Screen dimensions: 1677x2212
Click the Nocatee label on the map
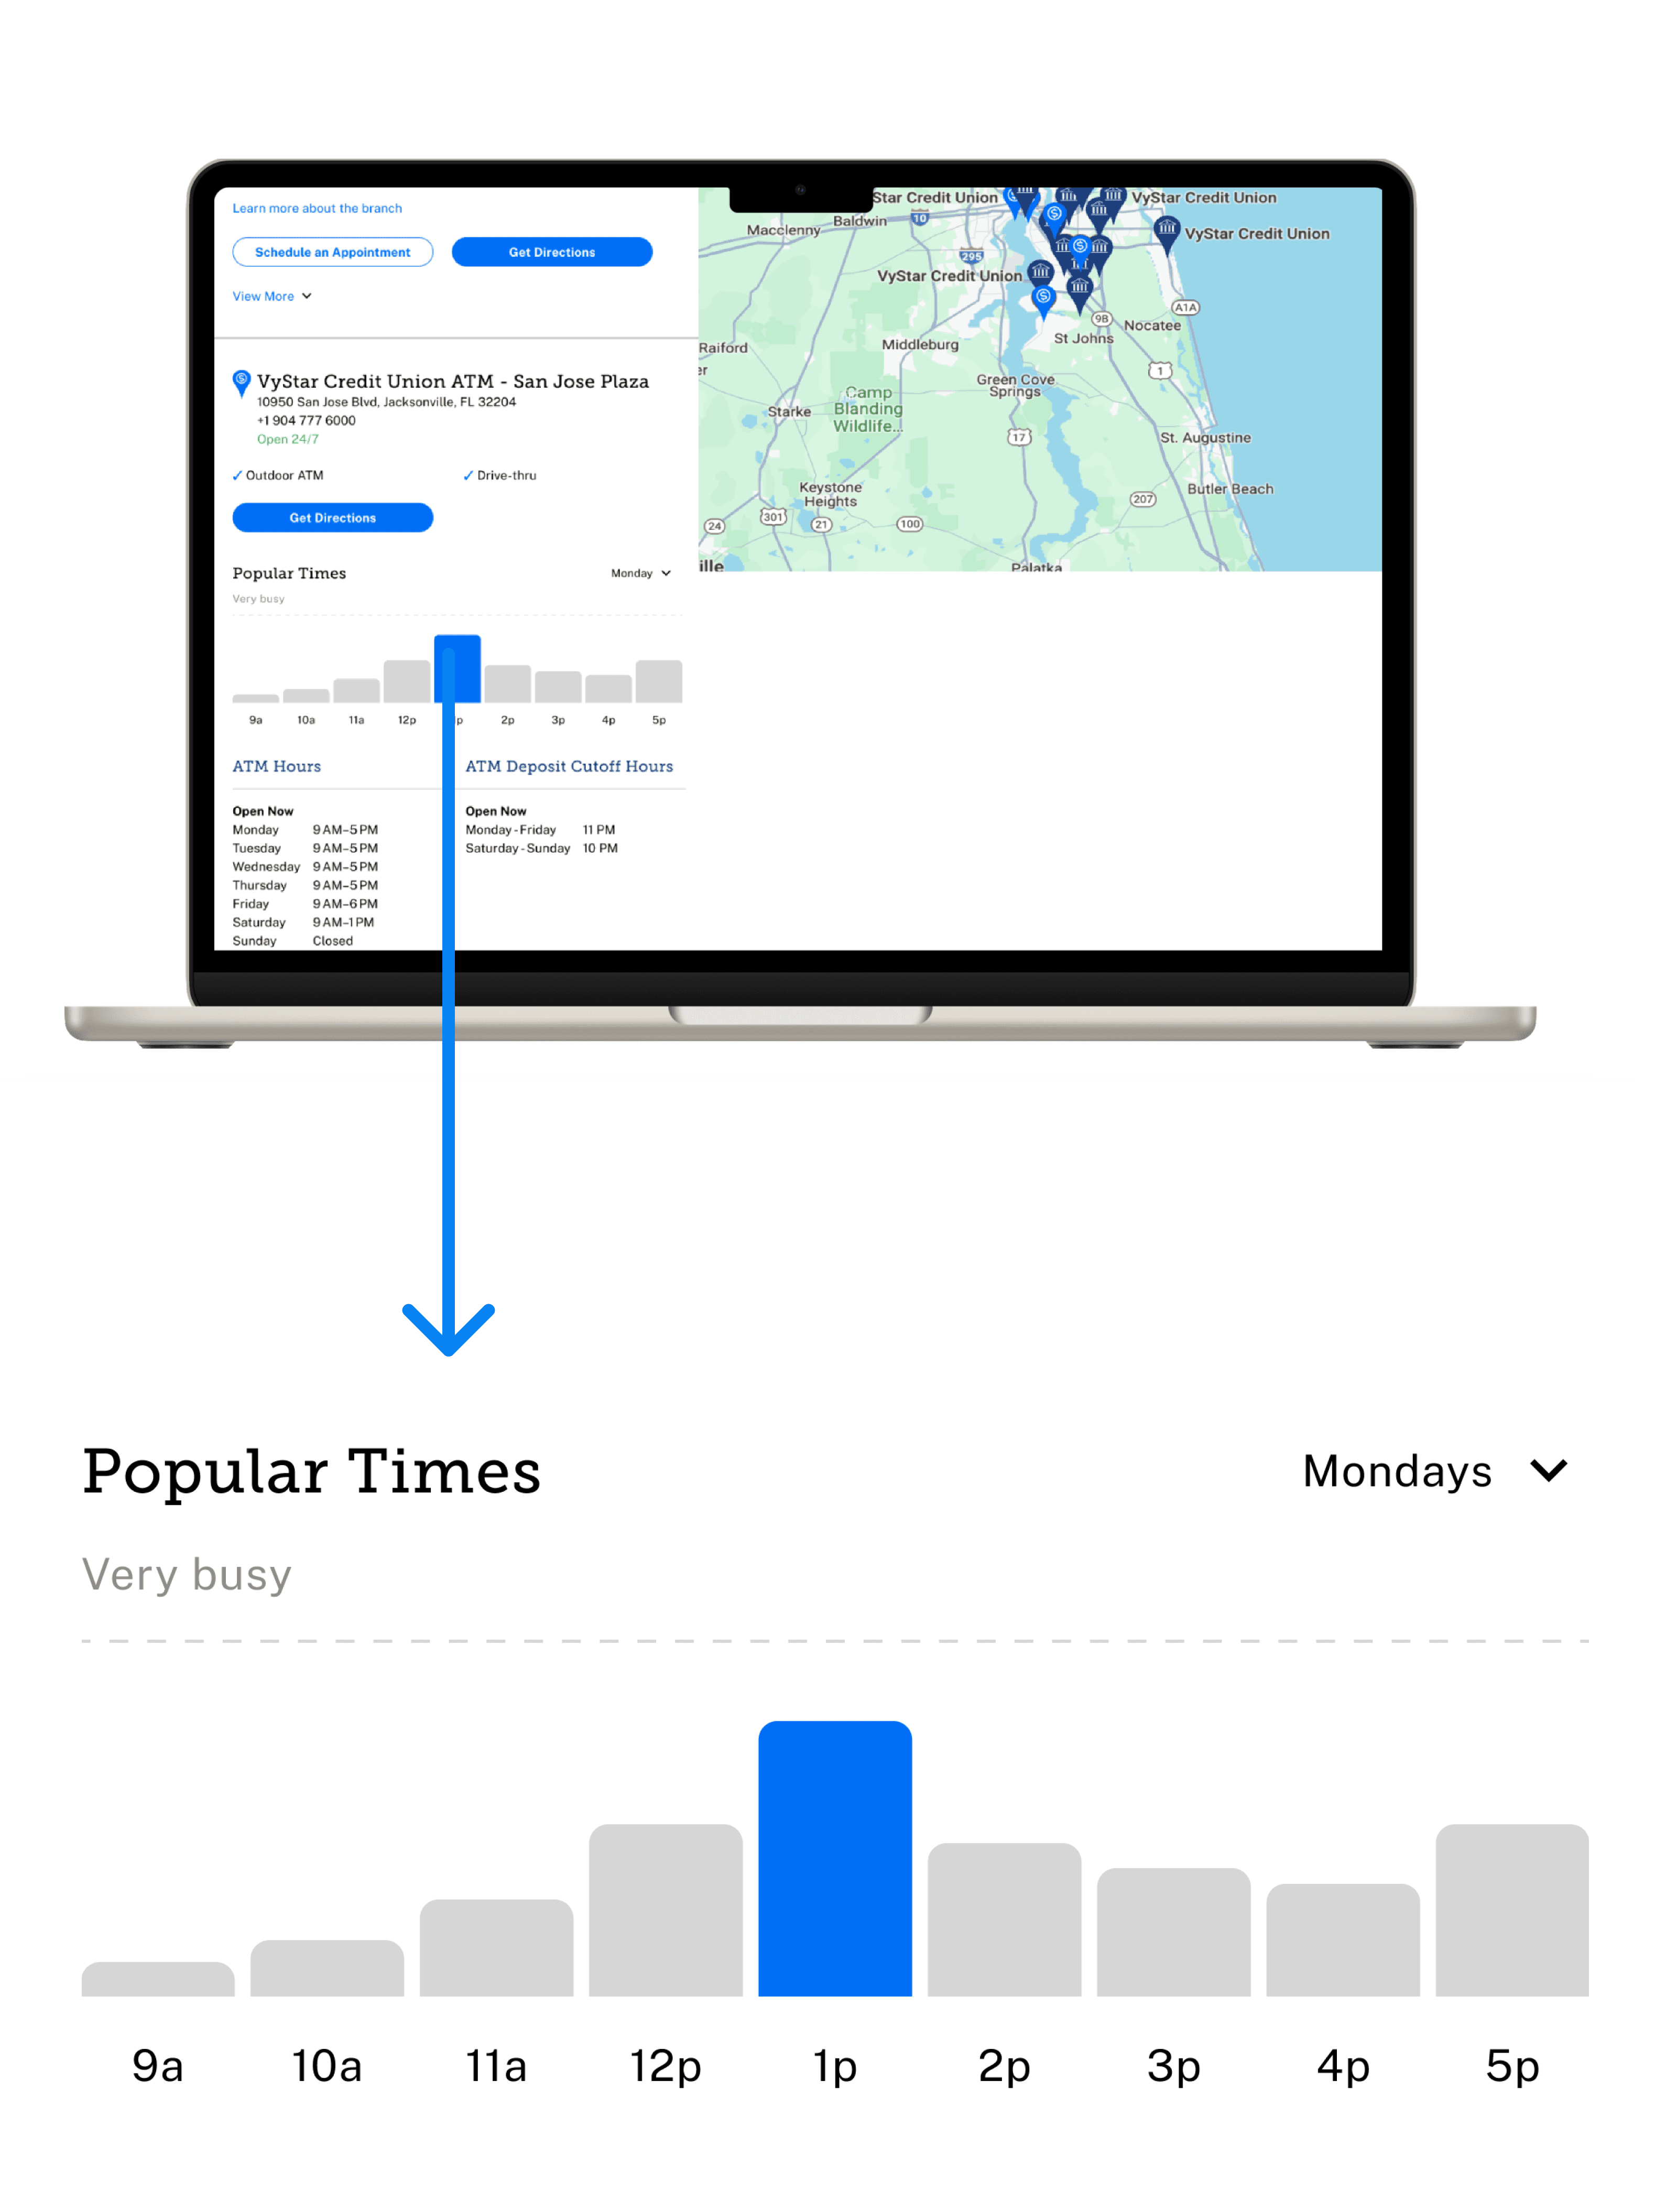pyautogui.click(x=1152, y=326)
